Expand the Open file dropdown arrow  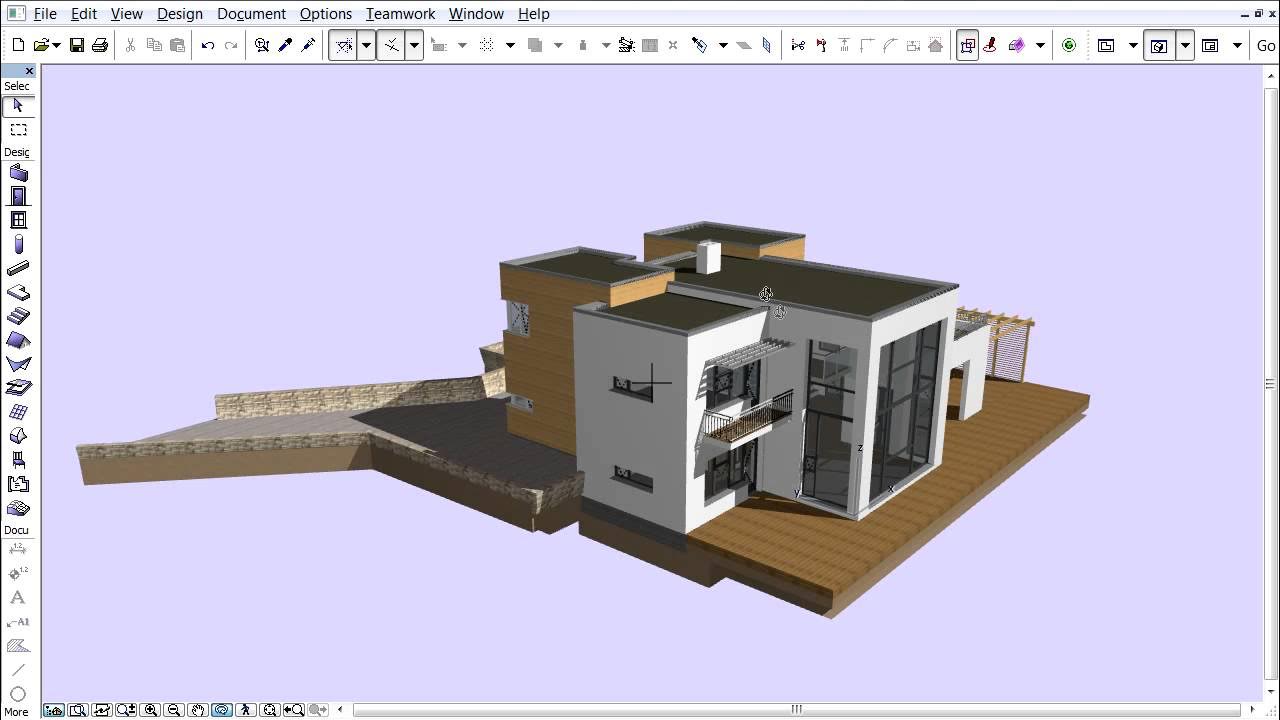56,45
